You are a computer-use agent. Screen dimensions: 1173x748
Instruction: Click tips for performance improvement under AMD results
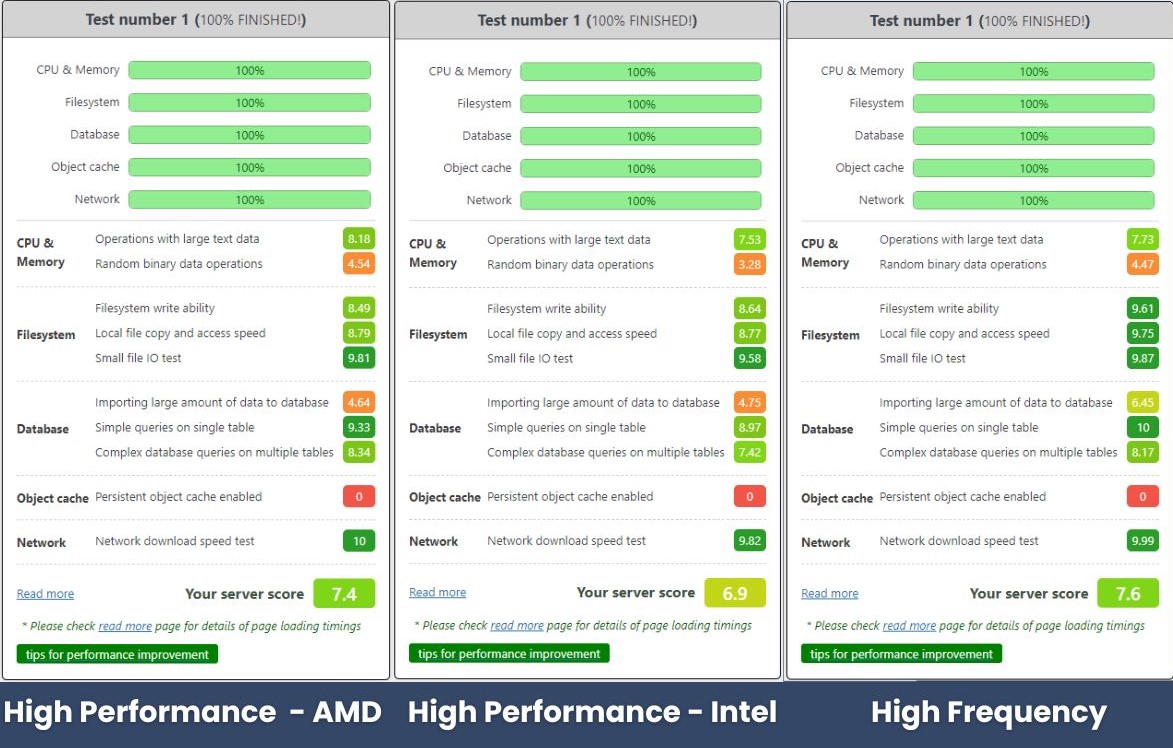116,654
